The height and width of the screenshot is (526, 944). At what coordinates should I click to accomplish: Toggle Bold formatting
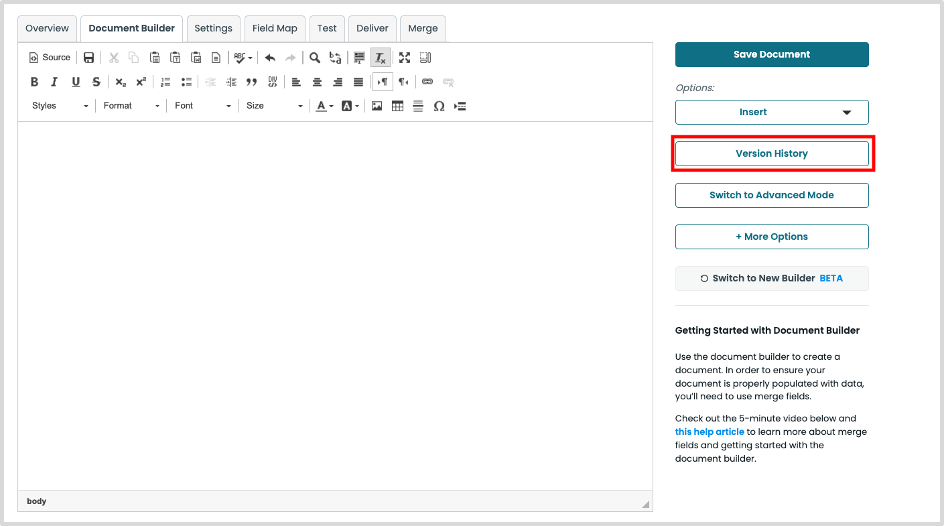(x=34, y=82)
